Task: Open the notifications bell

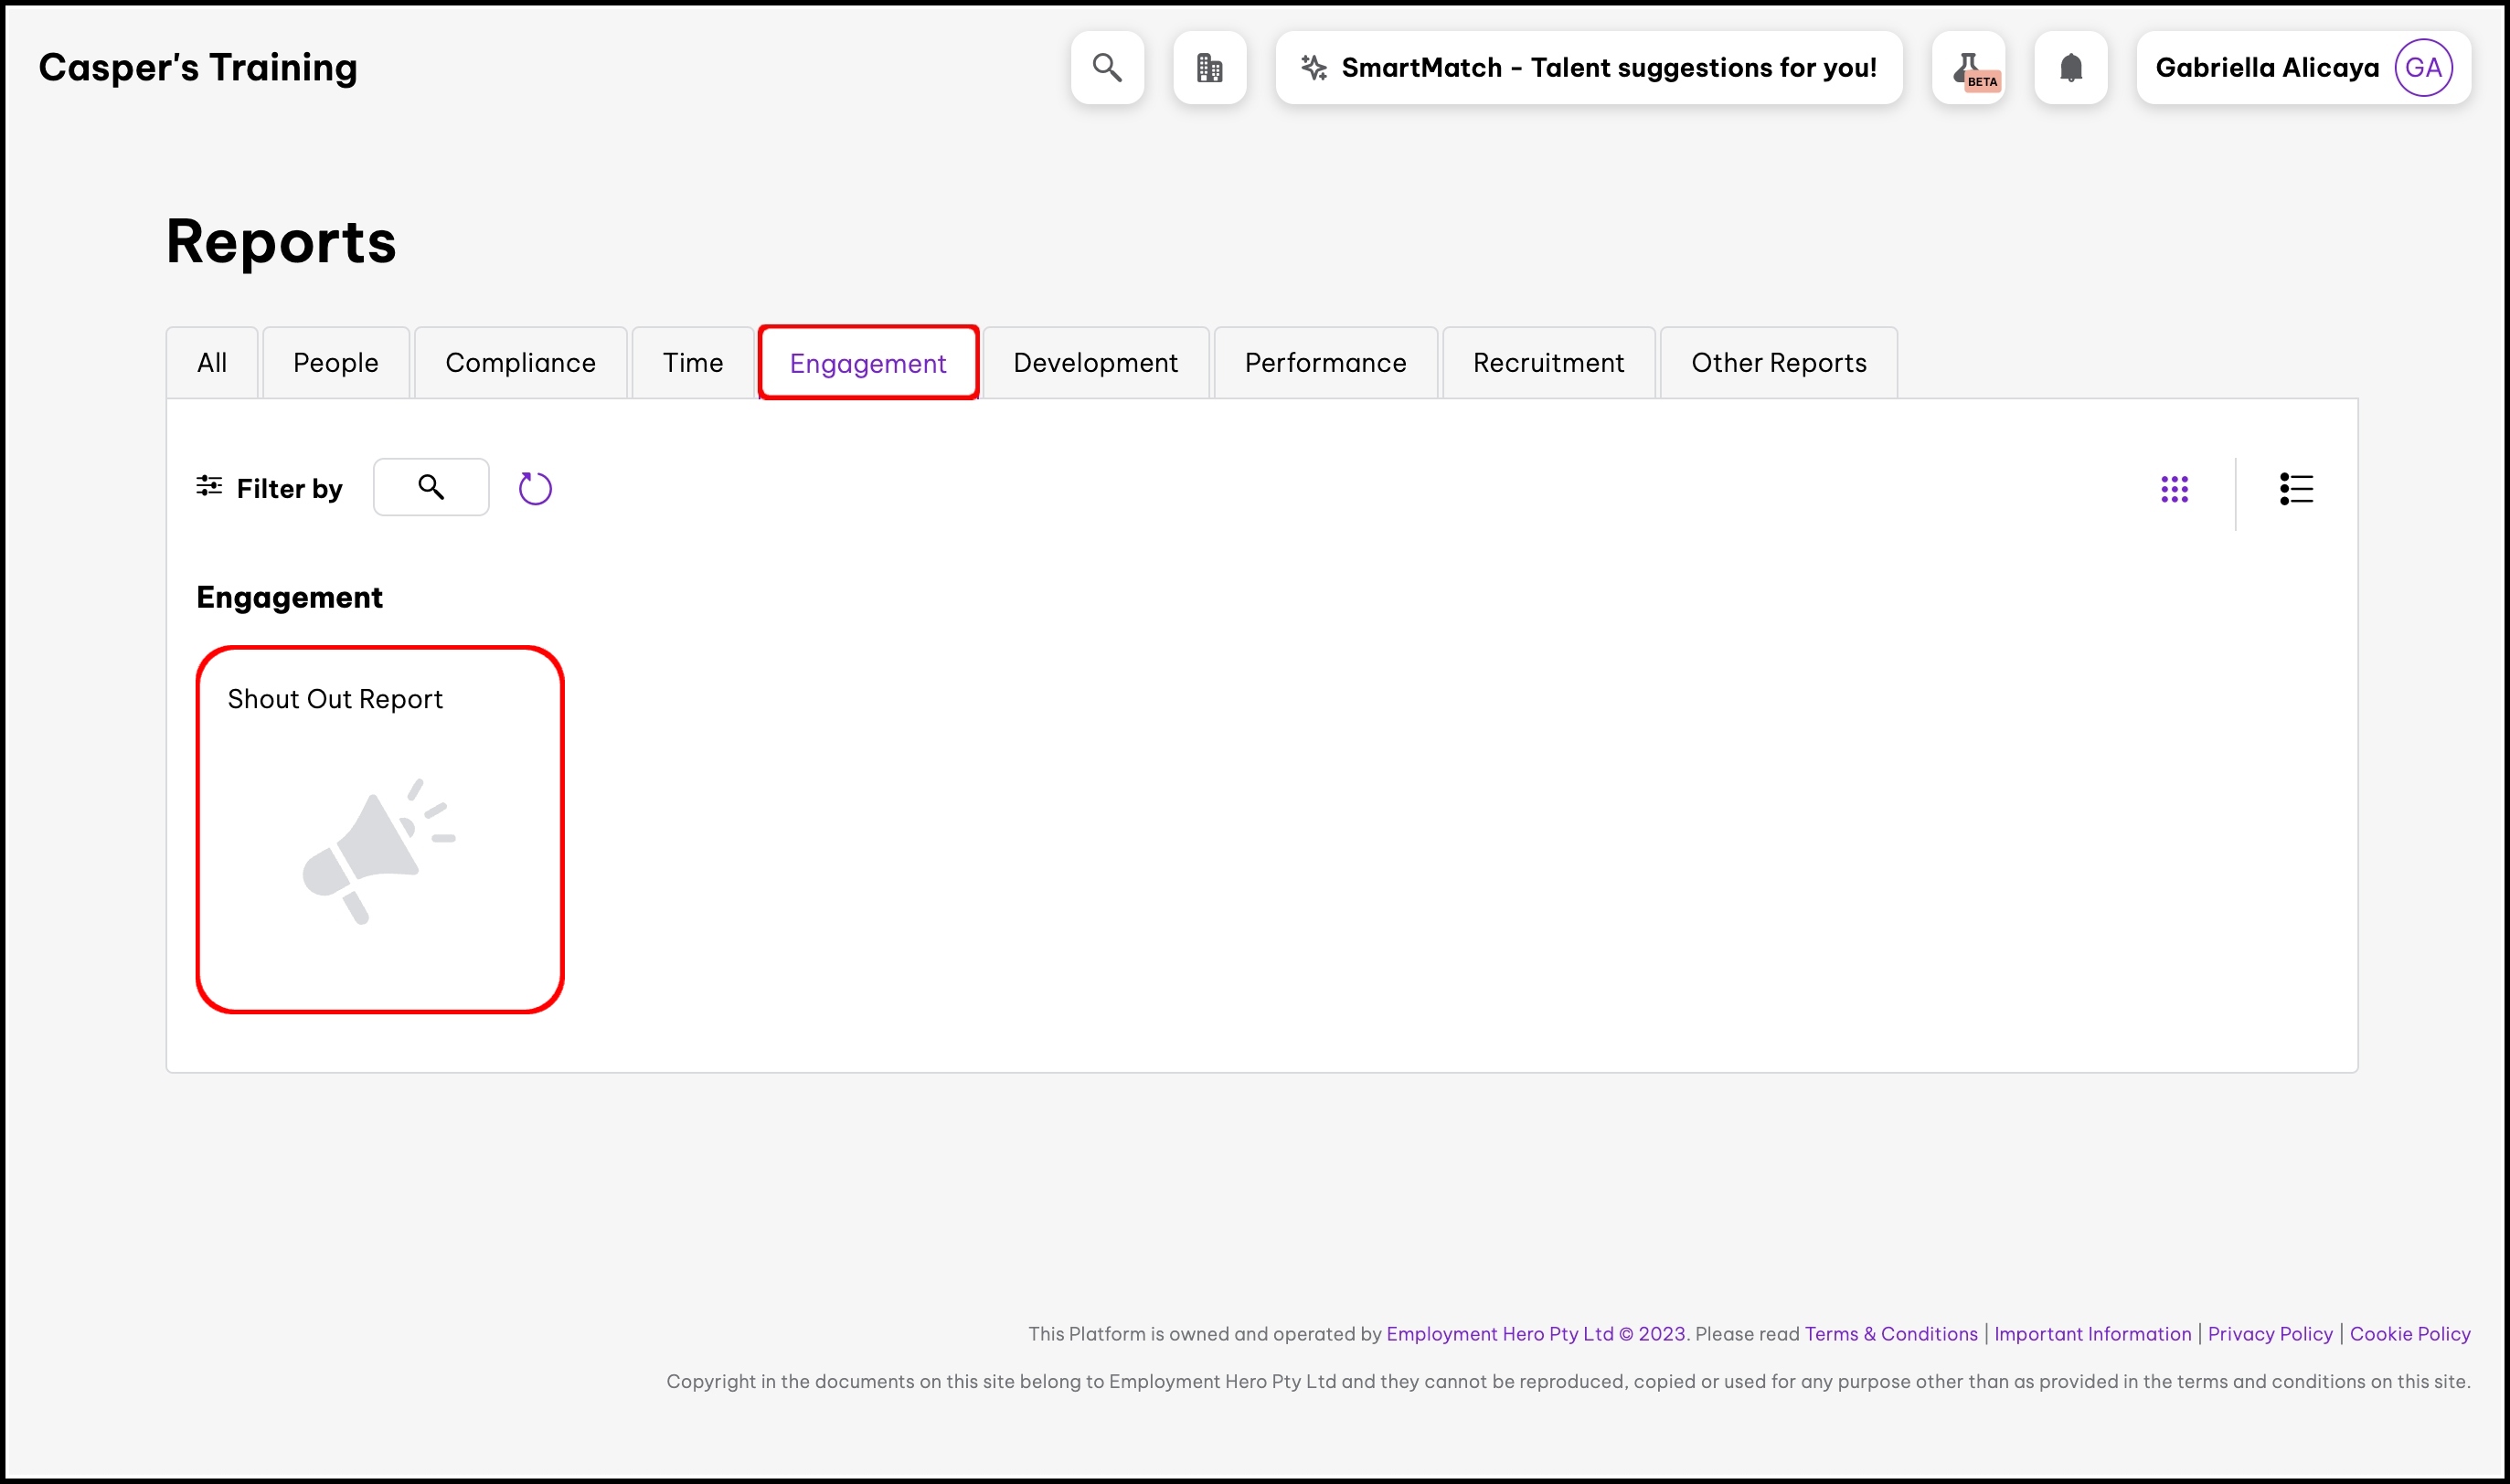Action: coord(2070,68)
